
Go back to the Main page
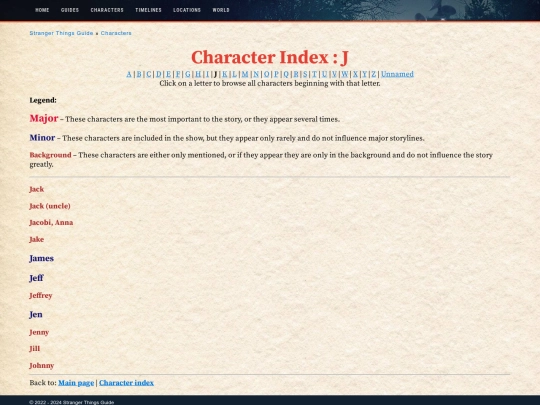(x=76, y=383)
